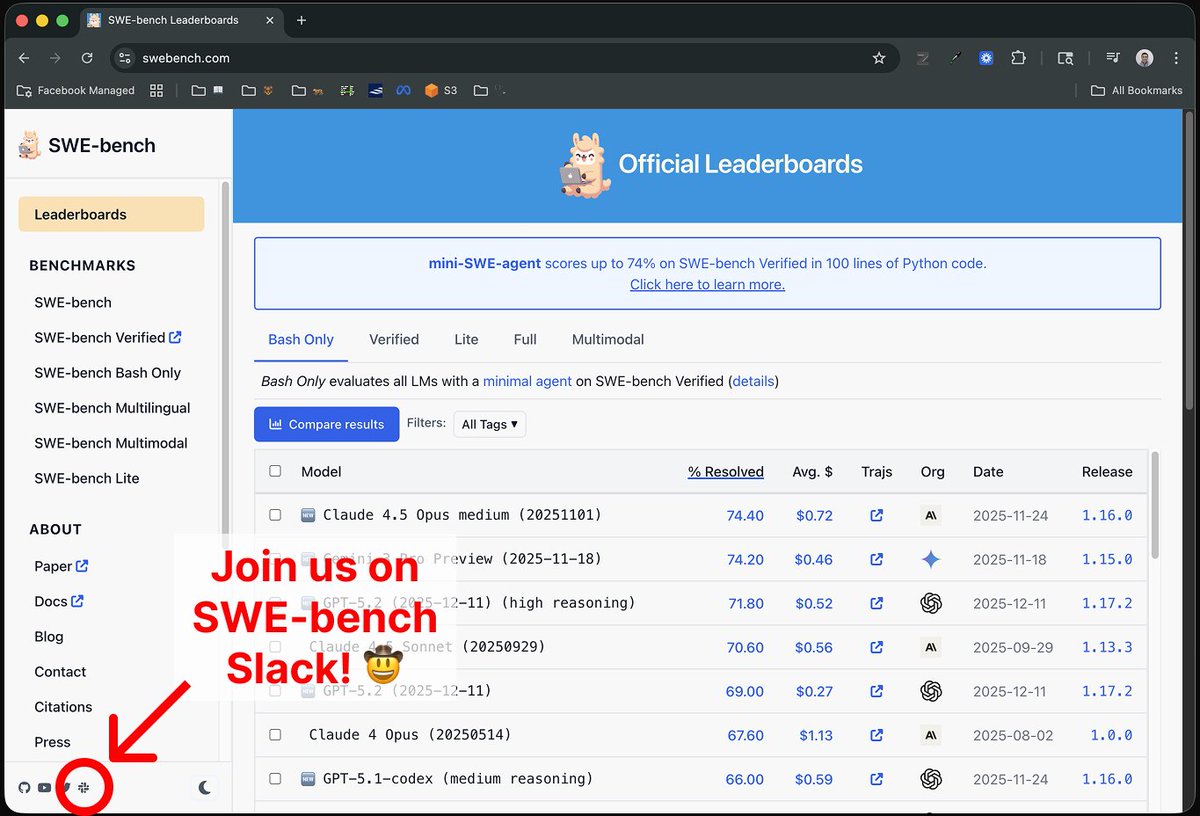
Task: Switch to the Lite tab
Action: (x=466, y=339)
